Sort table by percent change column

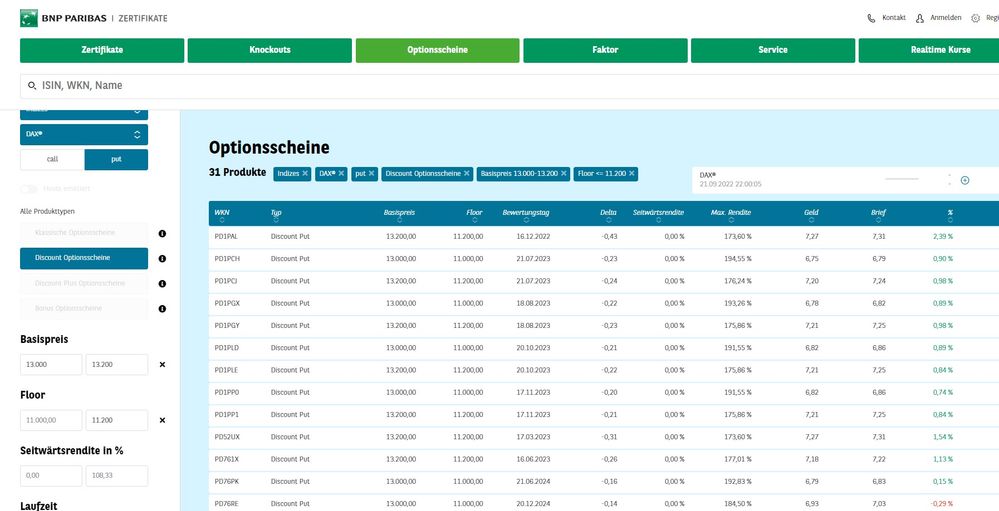coord(950,220)
